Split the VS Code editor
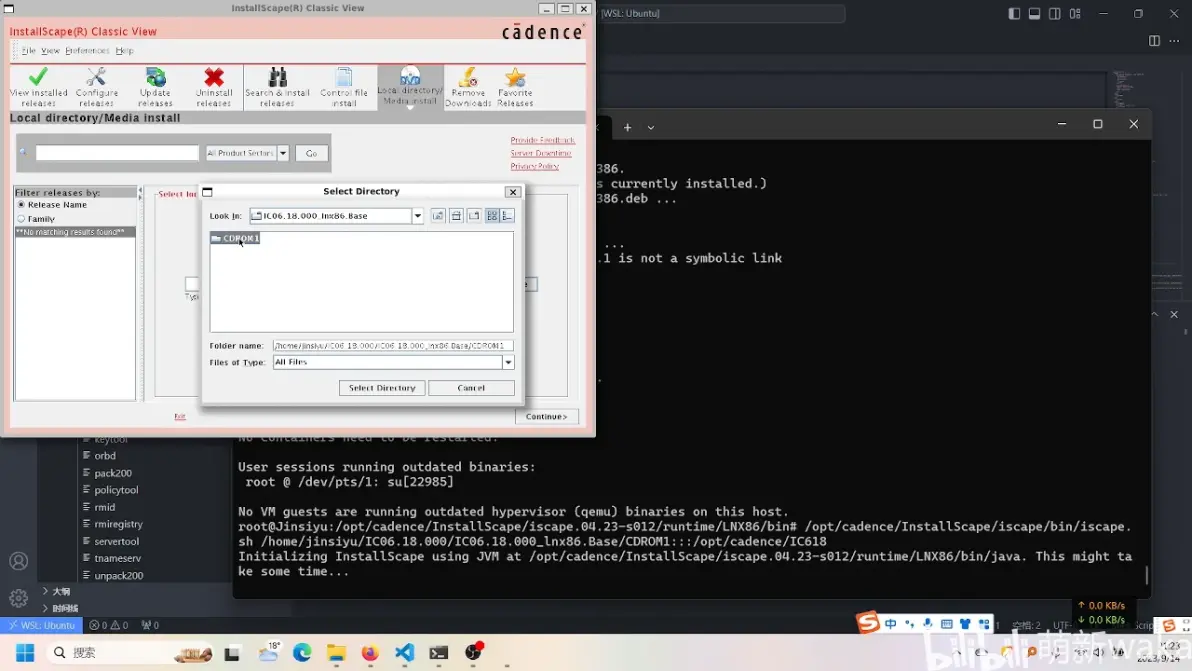1192x671 pixels. tap(1154, 41)
